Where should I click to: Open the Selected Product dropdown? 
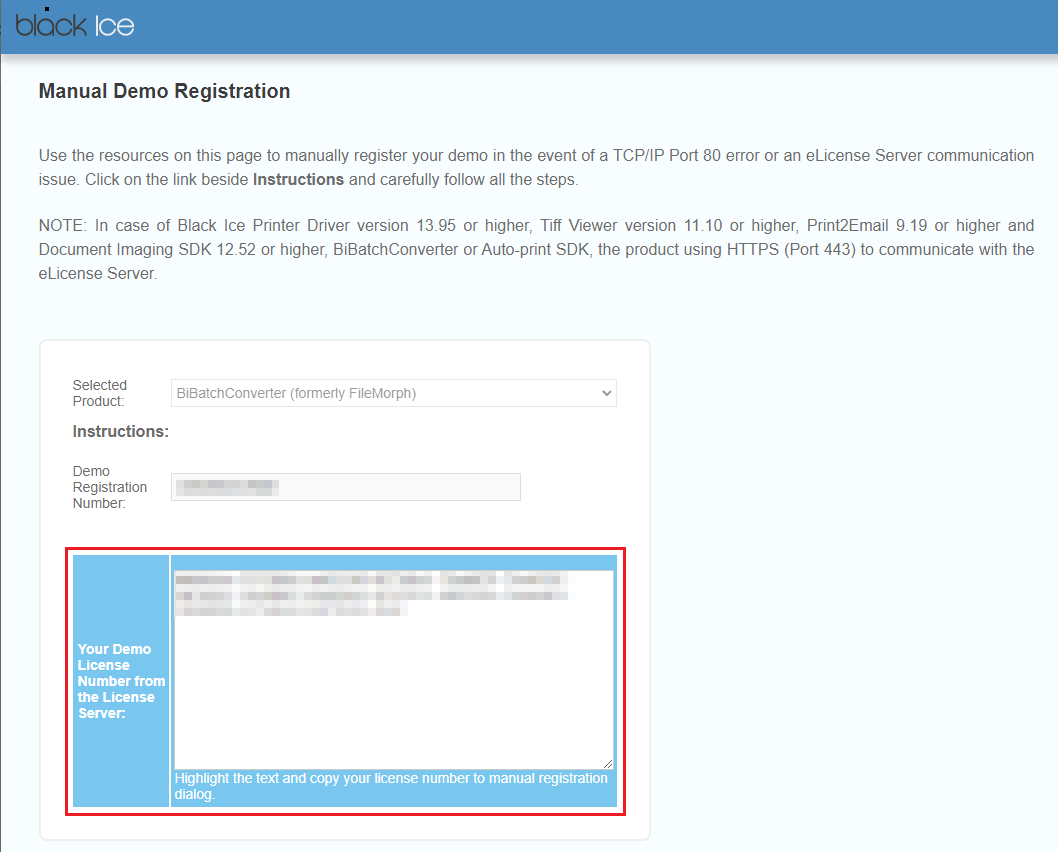pos(393,393)
